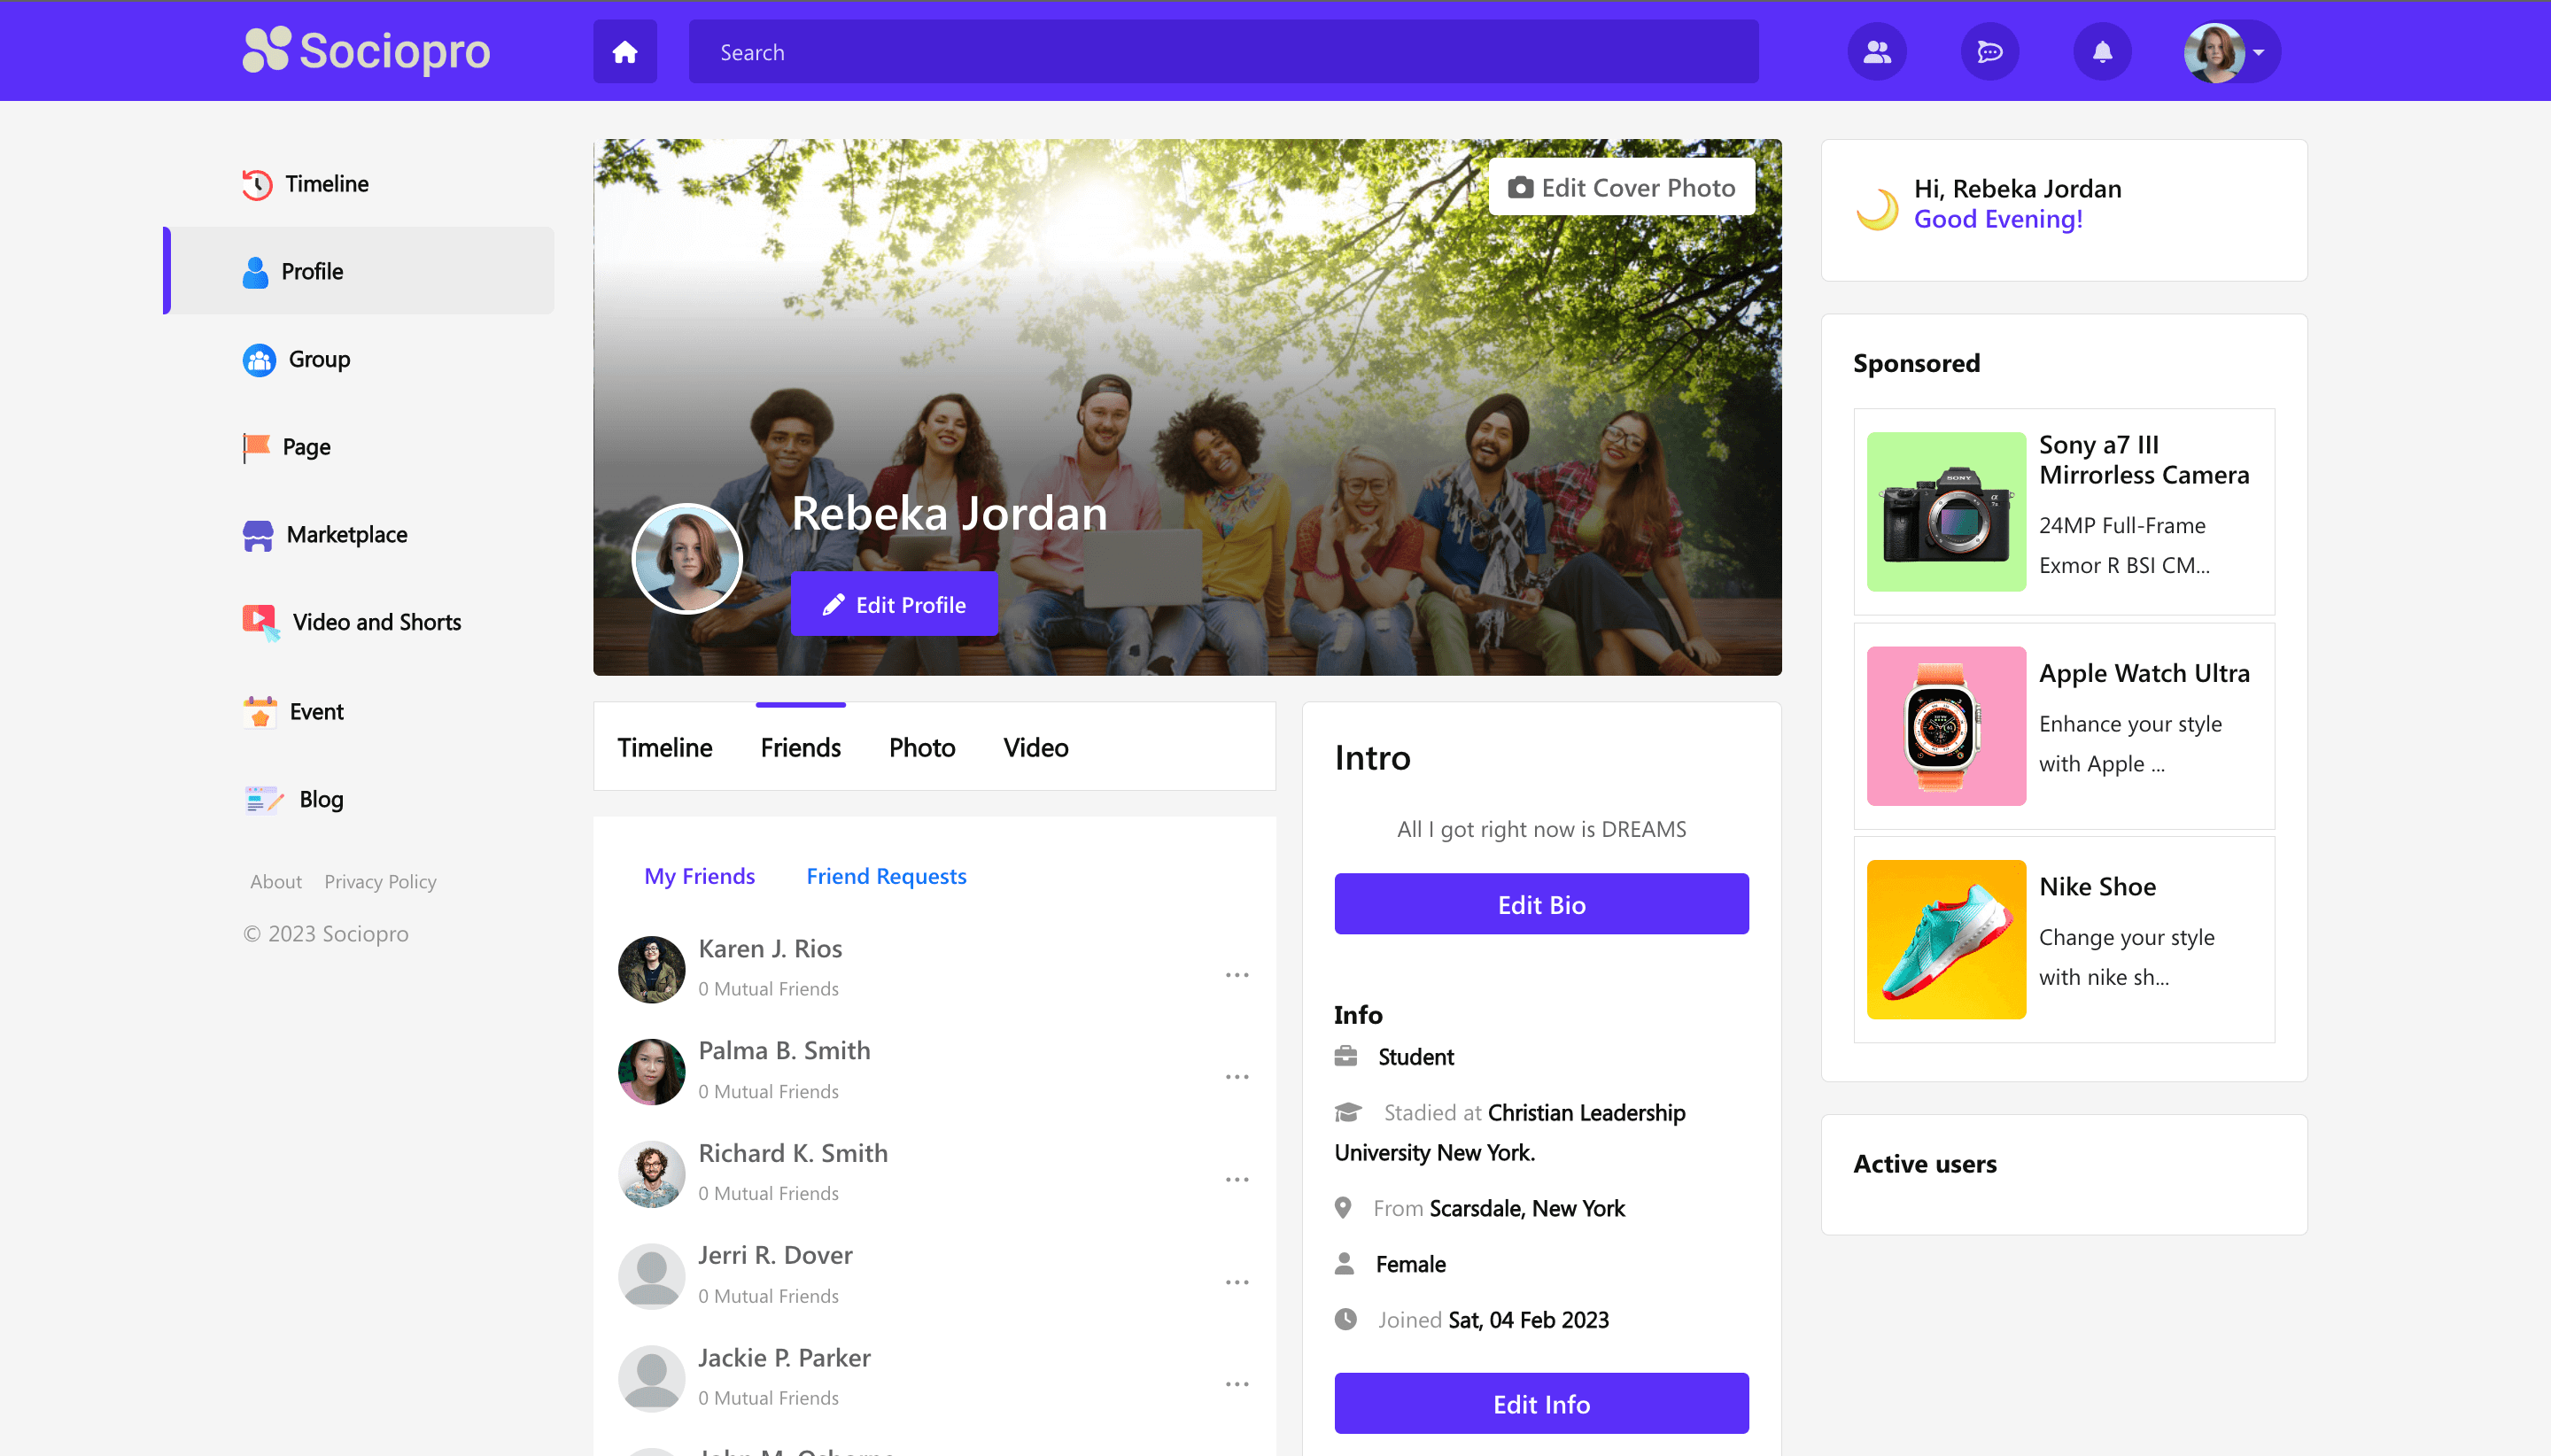Open the friends icon in the top bar

(x=1877, y=52)
